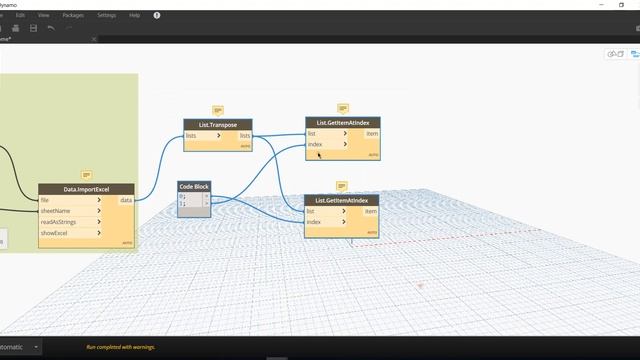640x360 pixels.
Task: Click the Redo arrow in the toolbar
Action: (x=69, y=28)
